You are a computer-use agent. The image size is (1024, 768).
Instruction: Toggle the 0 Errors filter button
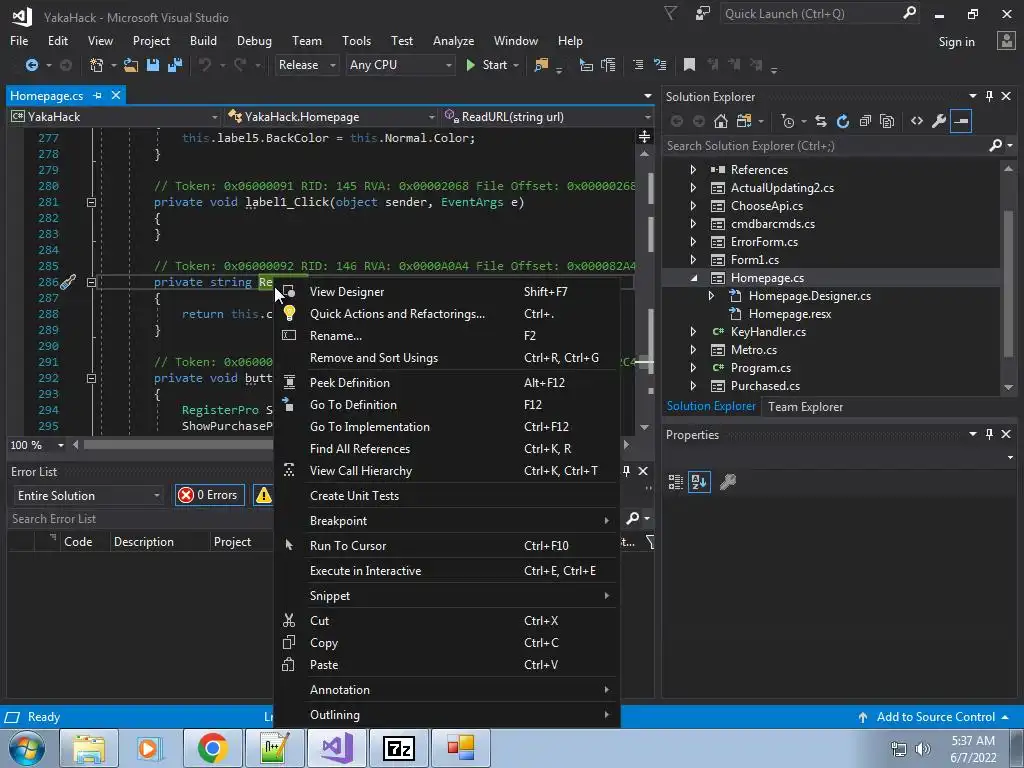coord(209,495)
